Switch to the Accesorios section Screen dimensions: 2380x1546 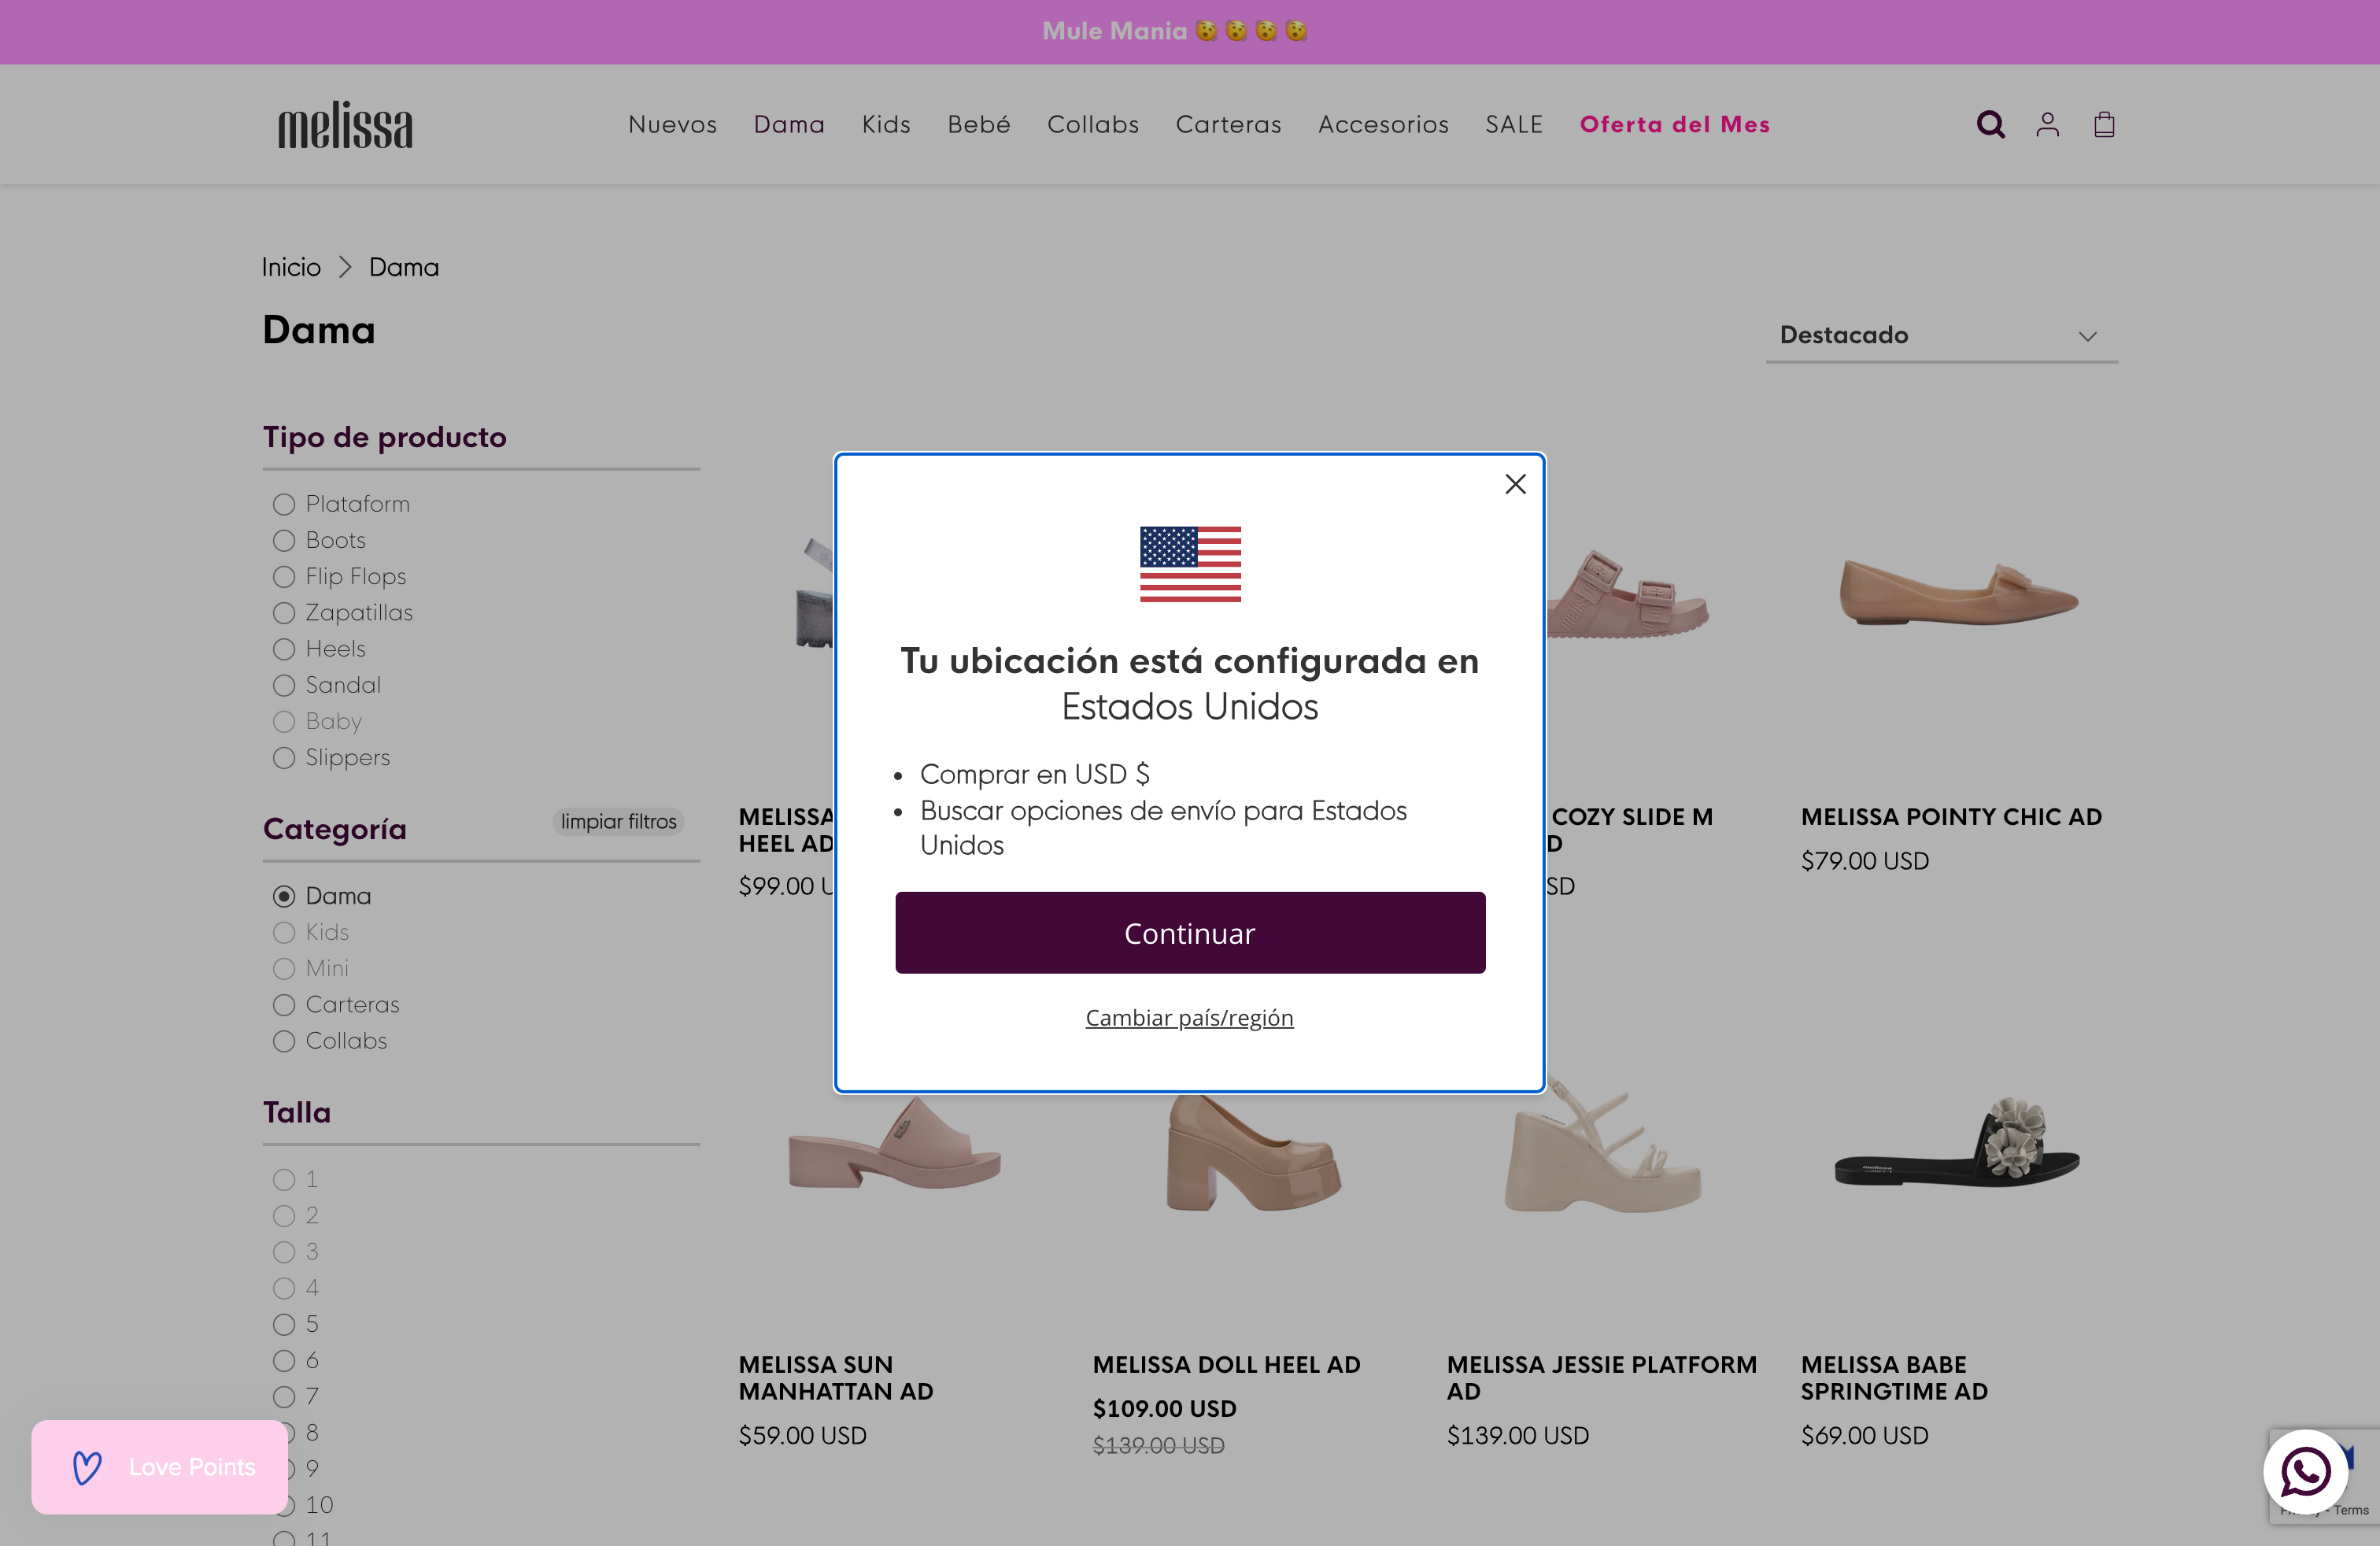pos(1383,124)
